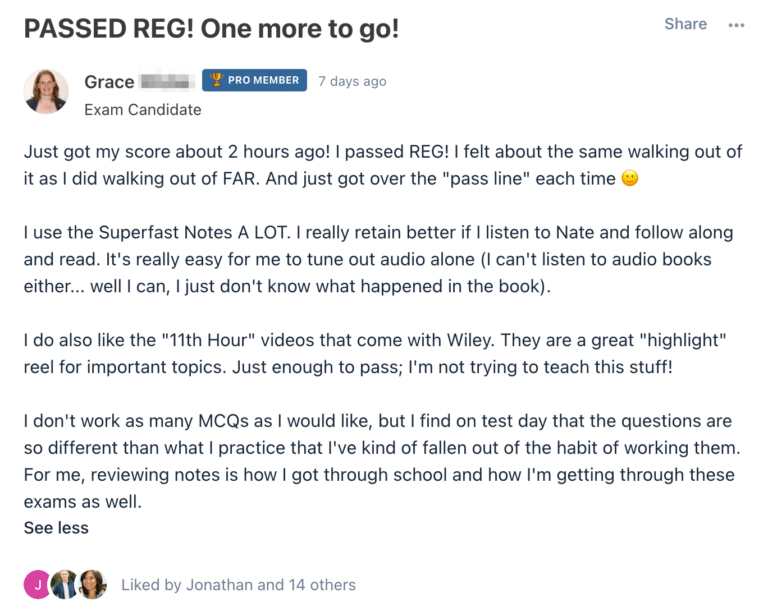Click the blurred last name beside Grace

click(166, 81)
